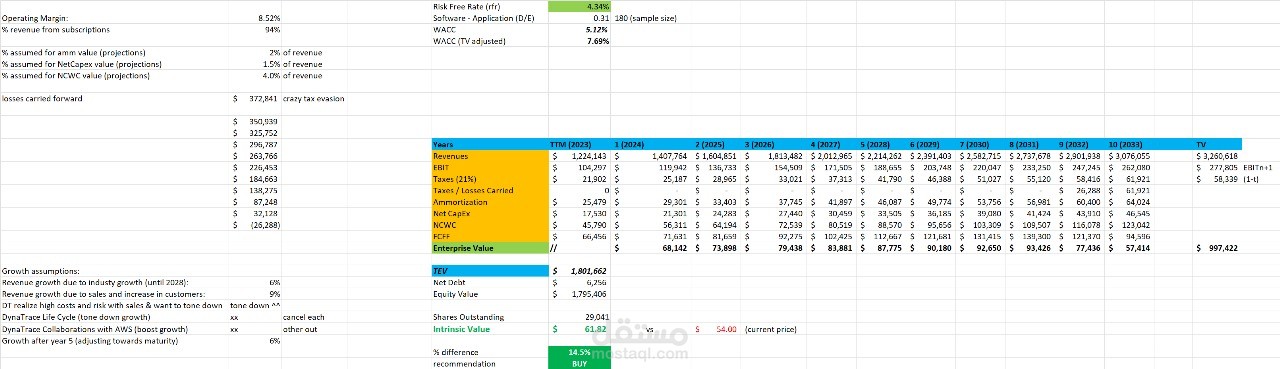The image size is (1280, 369).
Task: Select the 'crazy tax evasion' note cell
Action: pyautogui.click(x=314, y=99)
